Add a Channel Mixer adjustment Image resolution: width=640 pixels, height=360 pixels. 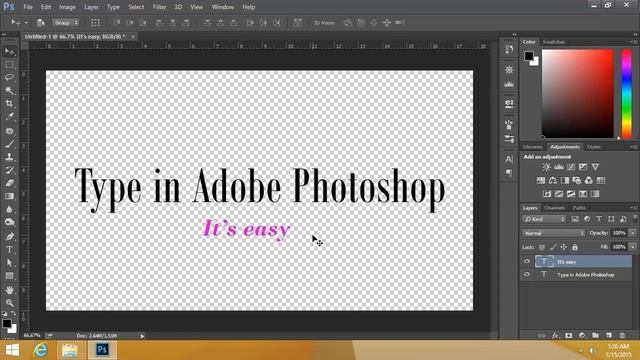(x=589, y=180)
